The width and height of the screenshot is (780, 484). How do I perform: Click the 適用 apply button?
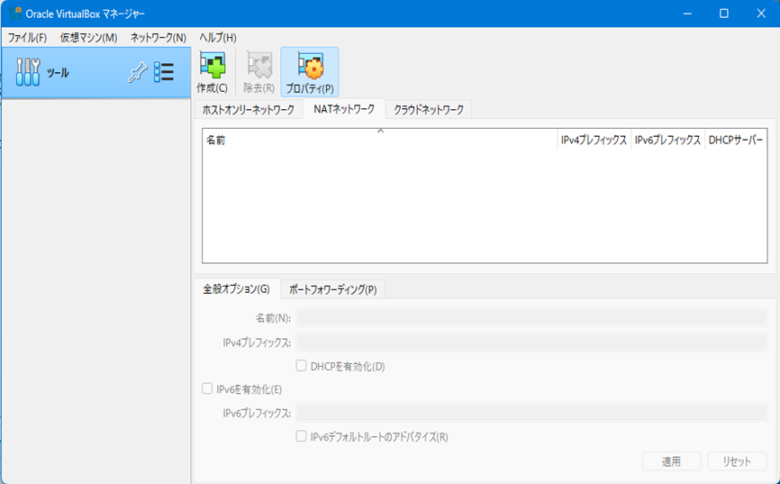click(x=672, y=461)
